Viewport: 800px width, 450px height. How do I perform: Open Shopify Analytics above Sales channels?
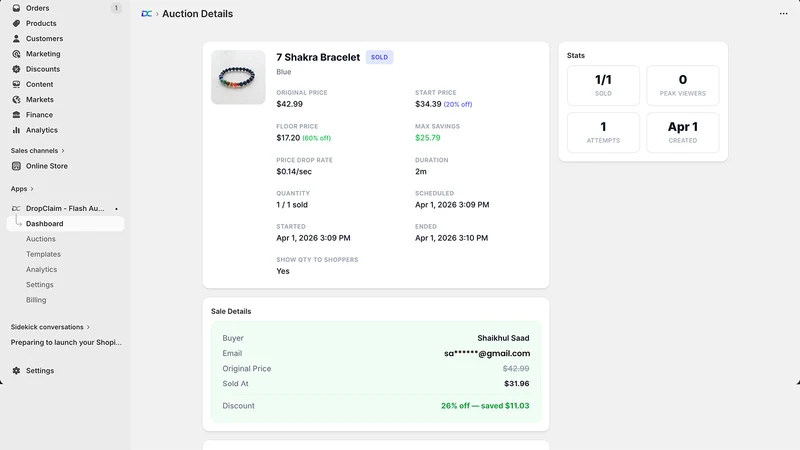42,130
